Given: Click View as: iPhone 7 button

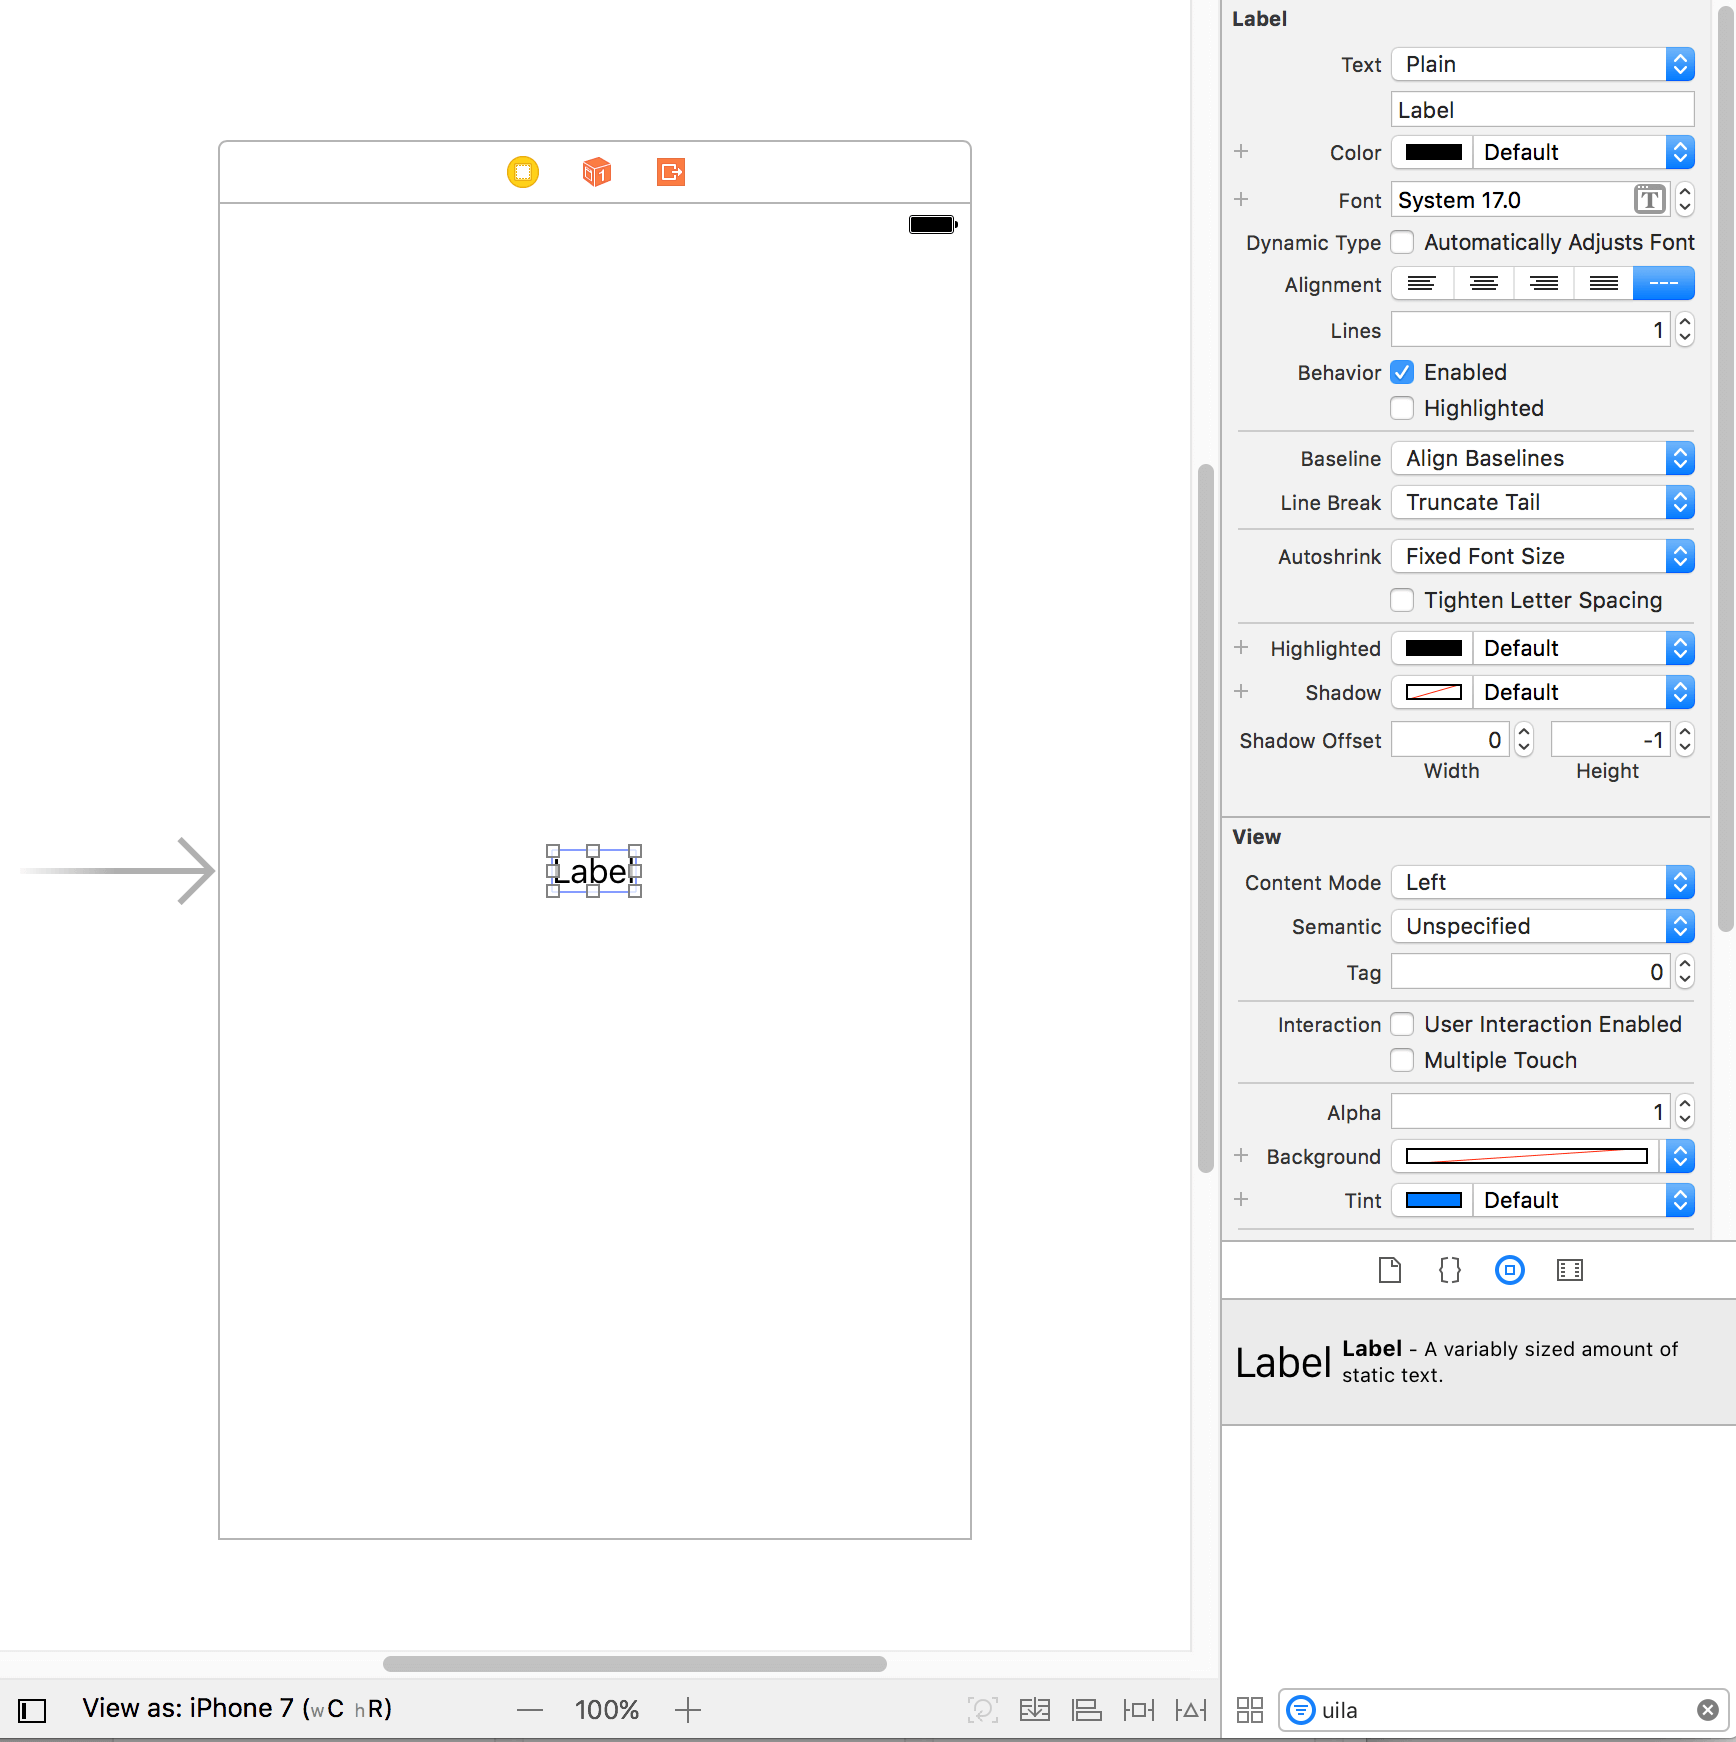Looking at the screenshot, I should point(237,1709).
